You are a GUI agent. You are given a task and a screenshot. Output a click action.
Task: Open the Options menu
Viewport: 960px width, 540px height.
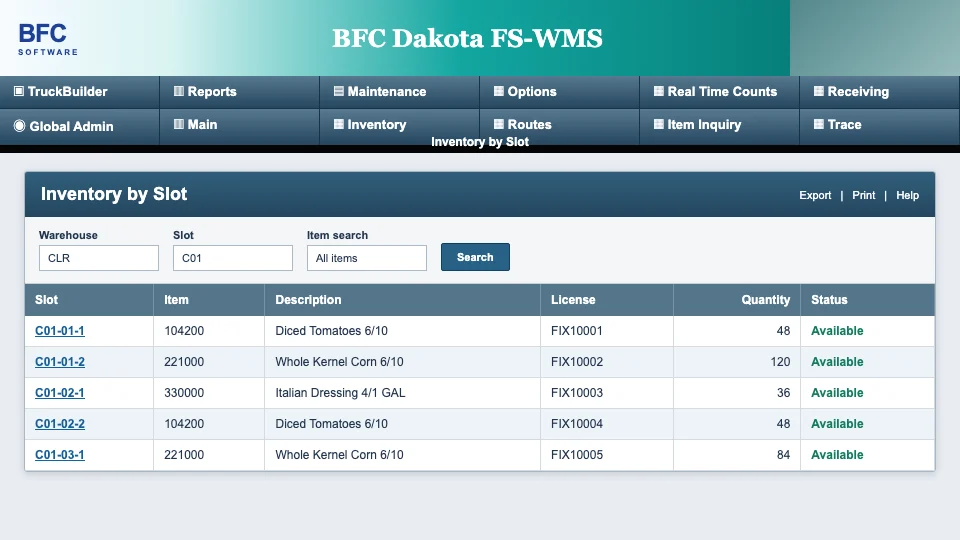560,92
